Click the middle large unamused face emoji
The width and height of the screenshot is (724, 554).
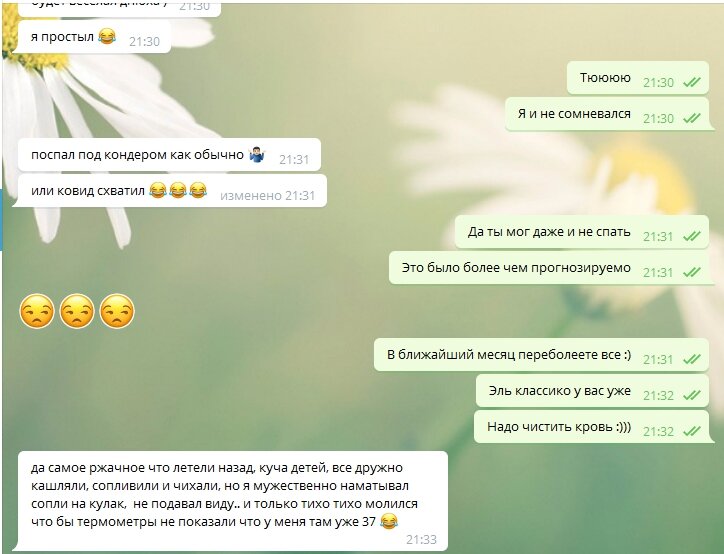(x=77, y=311)
